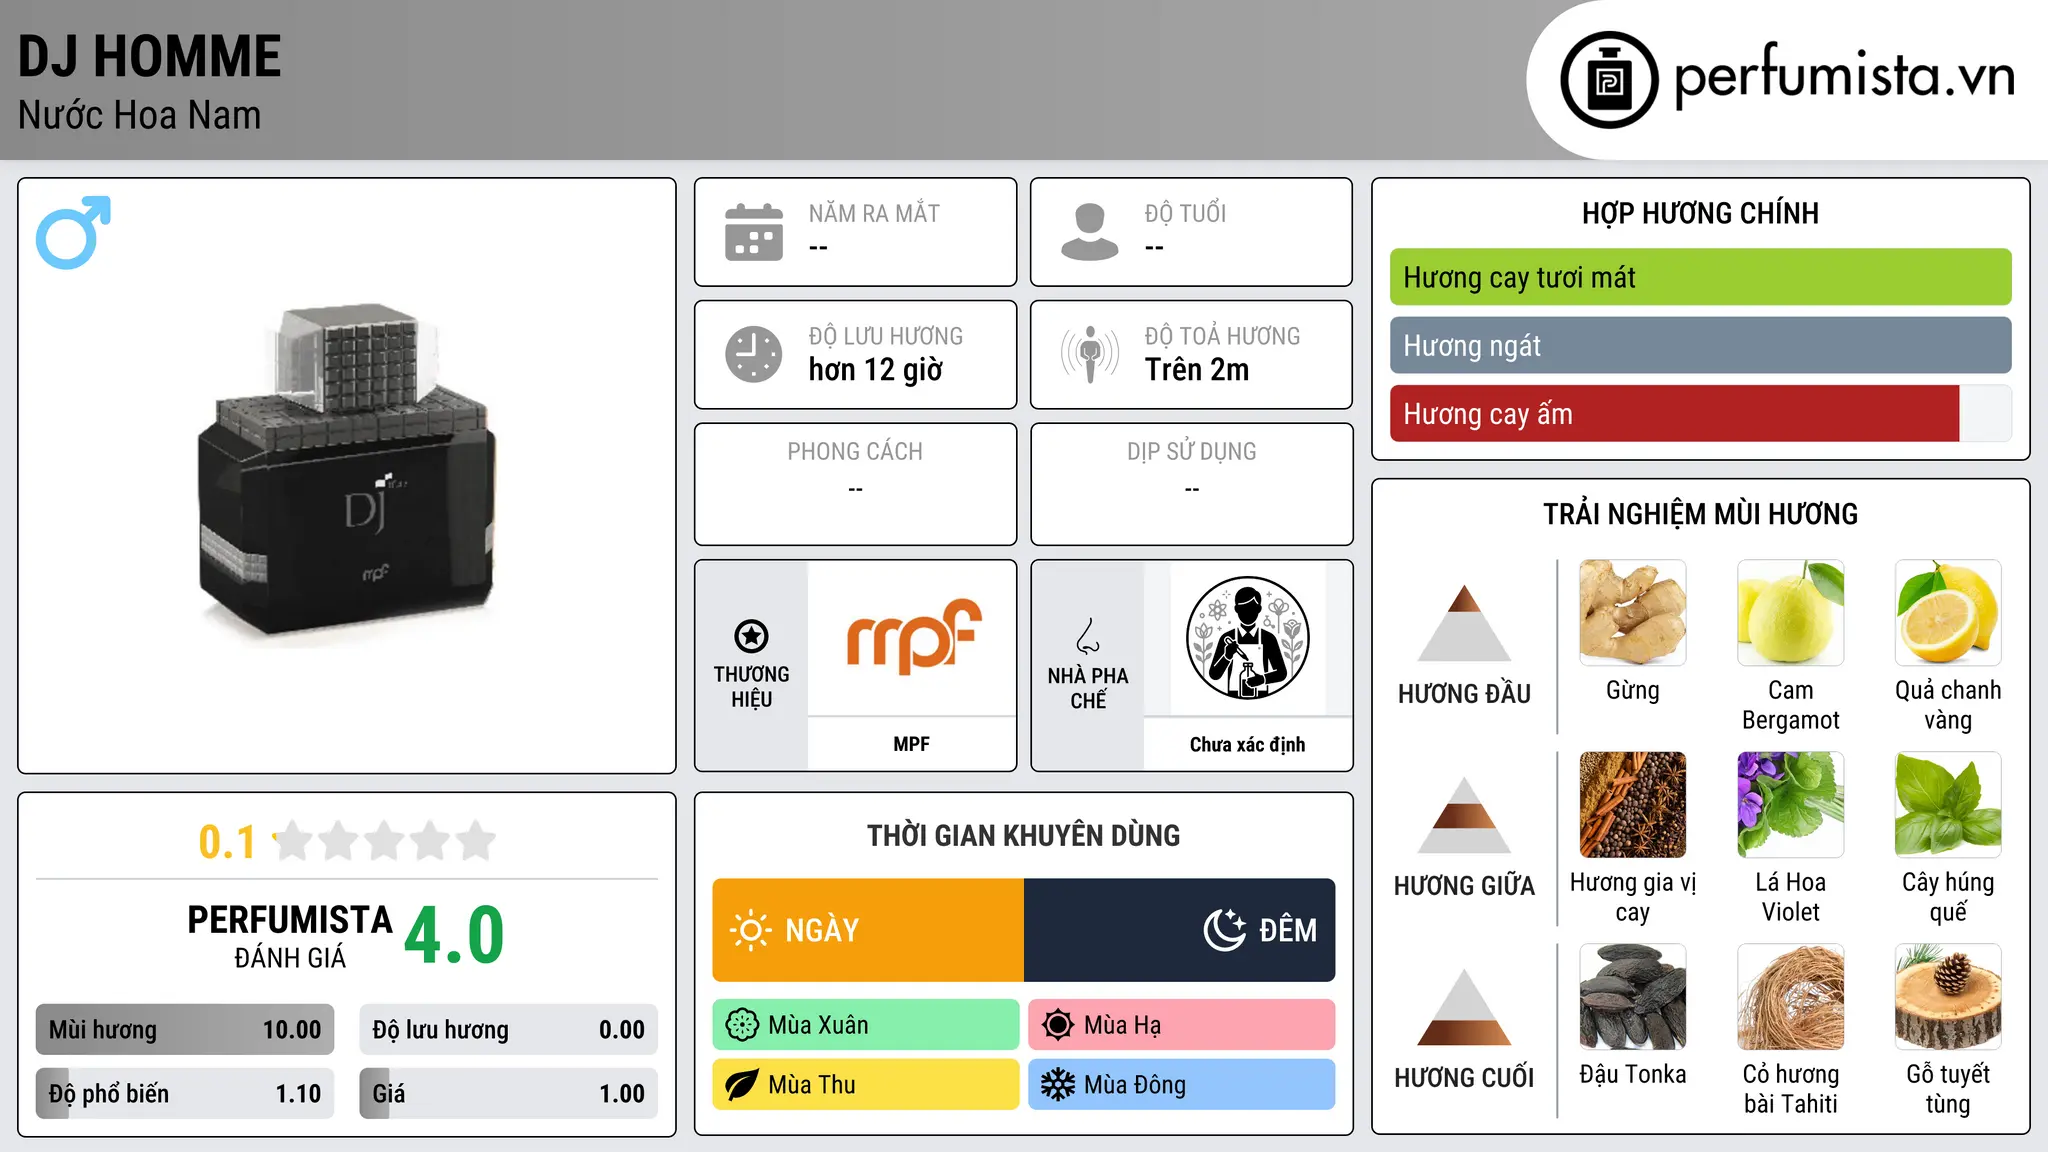Click the Hương ngát accord bar
The height and width of the screenshot is (1152, 2048).
click(x=1700, y=345)
